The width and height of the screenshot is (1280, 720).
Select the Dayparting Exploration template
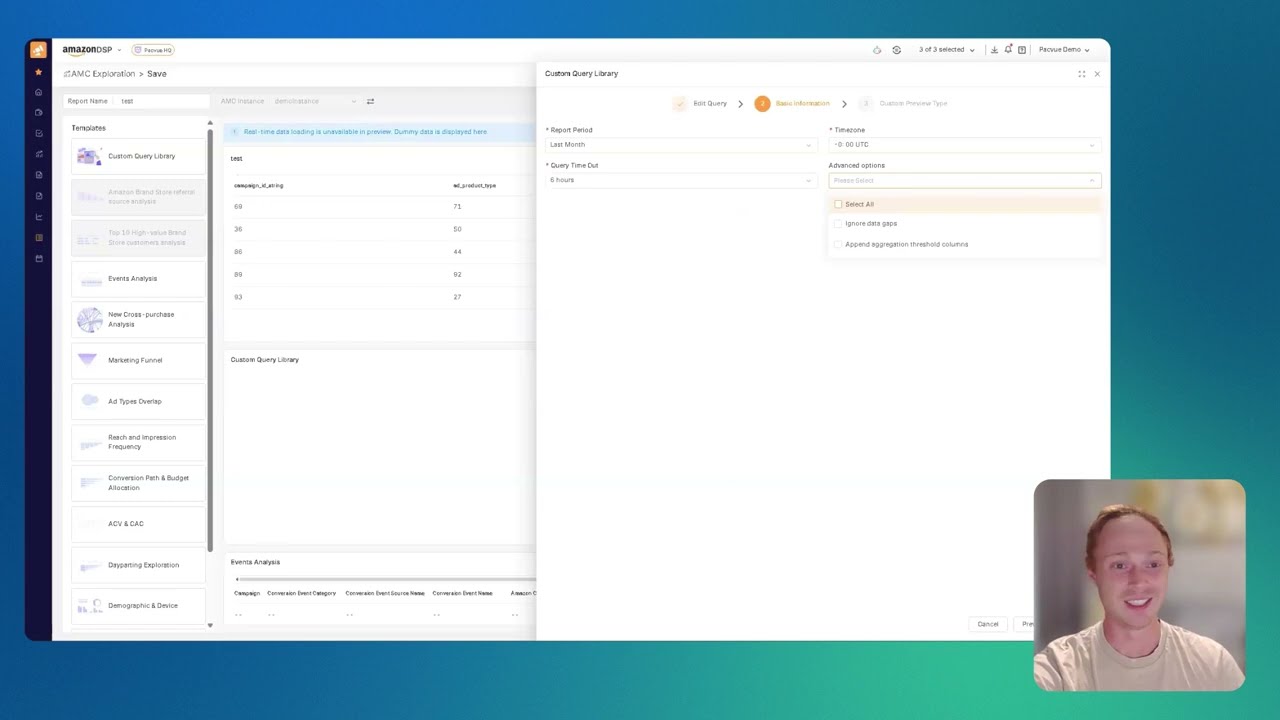tap(138, 565)
